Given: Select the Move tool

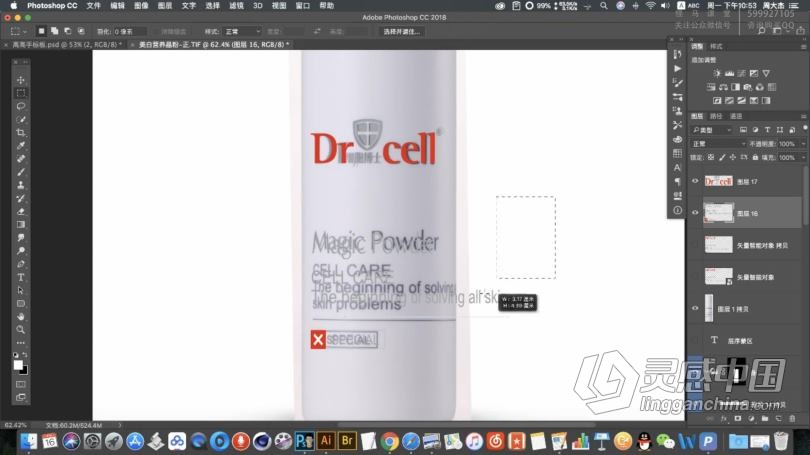Looking at the screenshot, I should 21,80.
